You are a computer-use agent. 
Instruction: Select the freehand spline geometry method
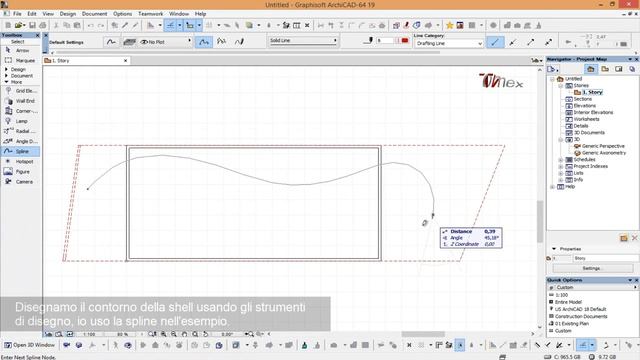pyautogui.click(x=240, y=42)
